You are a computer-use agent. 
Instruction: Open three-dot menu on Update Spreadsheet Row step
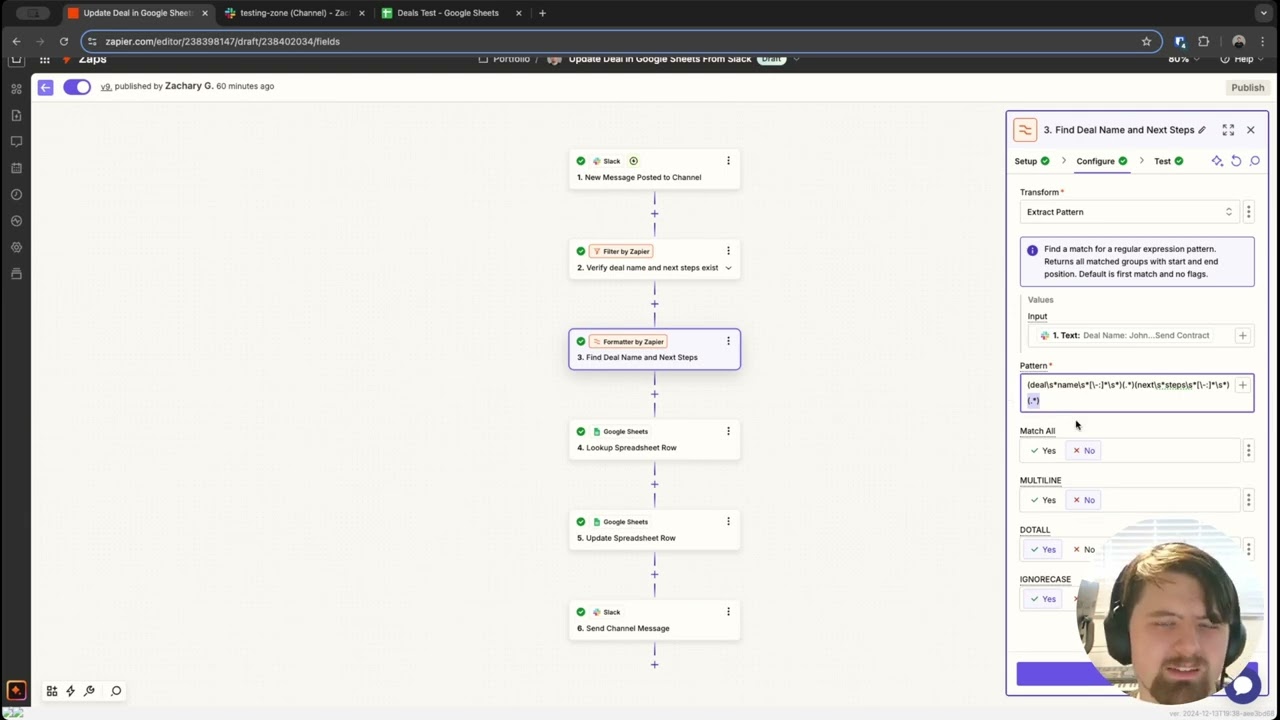tap(728, 521)
